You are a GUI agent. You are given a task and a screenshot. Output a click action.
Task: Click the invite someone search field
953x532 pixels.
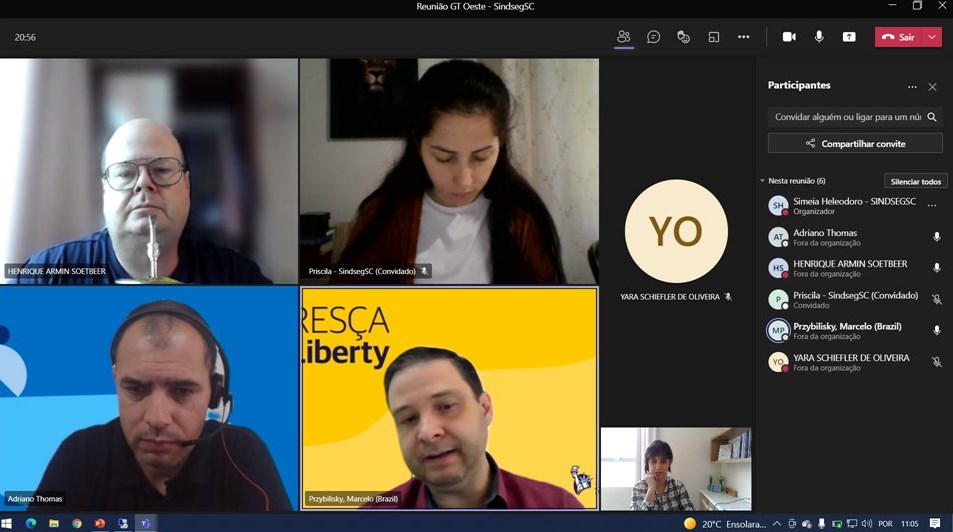(x=846, y=117)
